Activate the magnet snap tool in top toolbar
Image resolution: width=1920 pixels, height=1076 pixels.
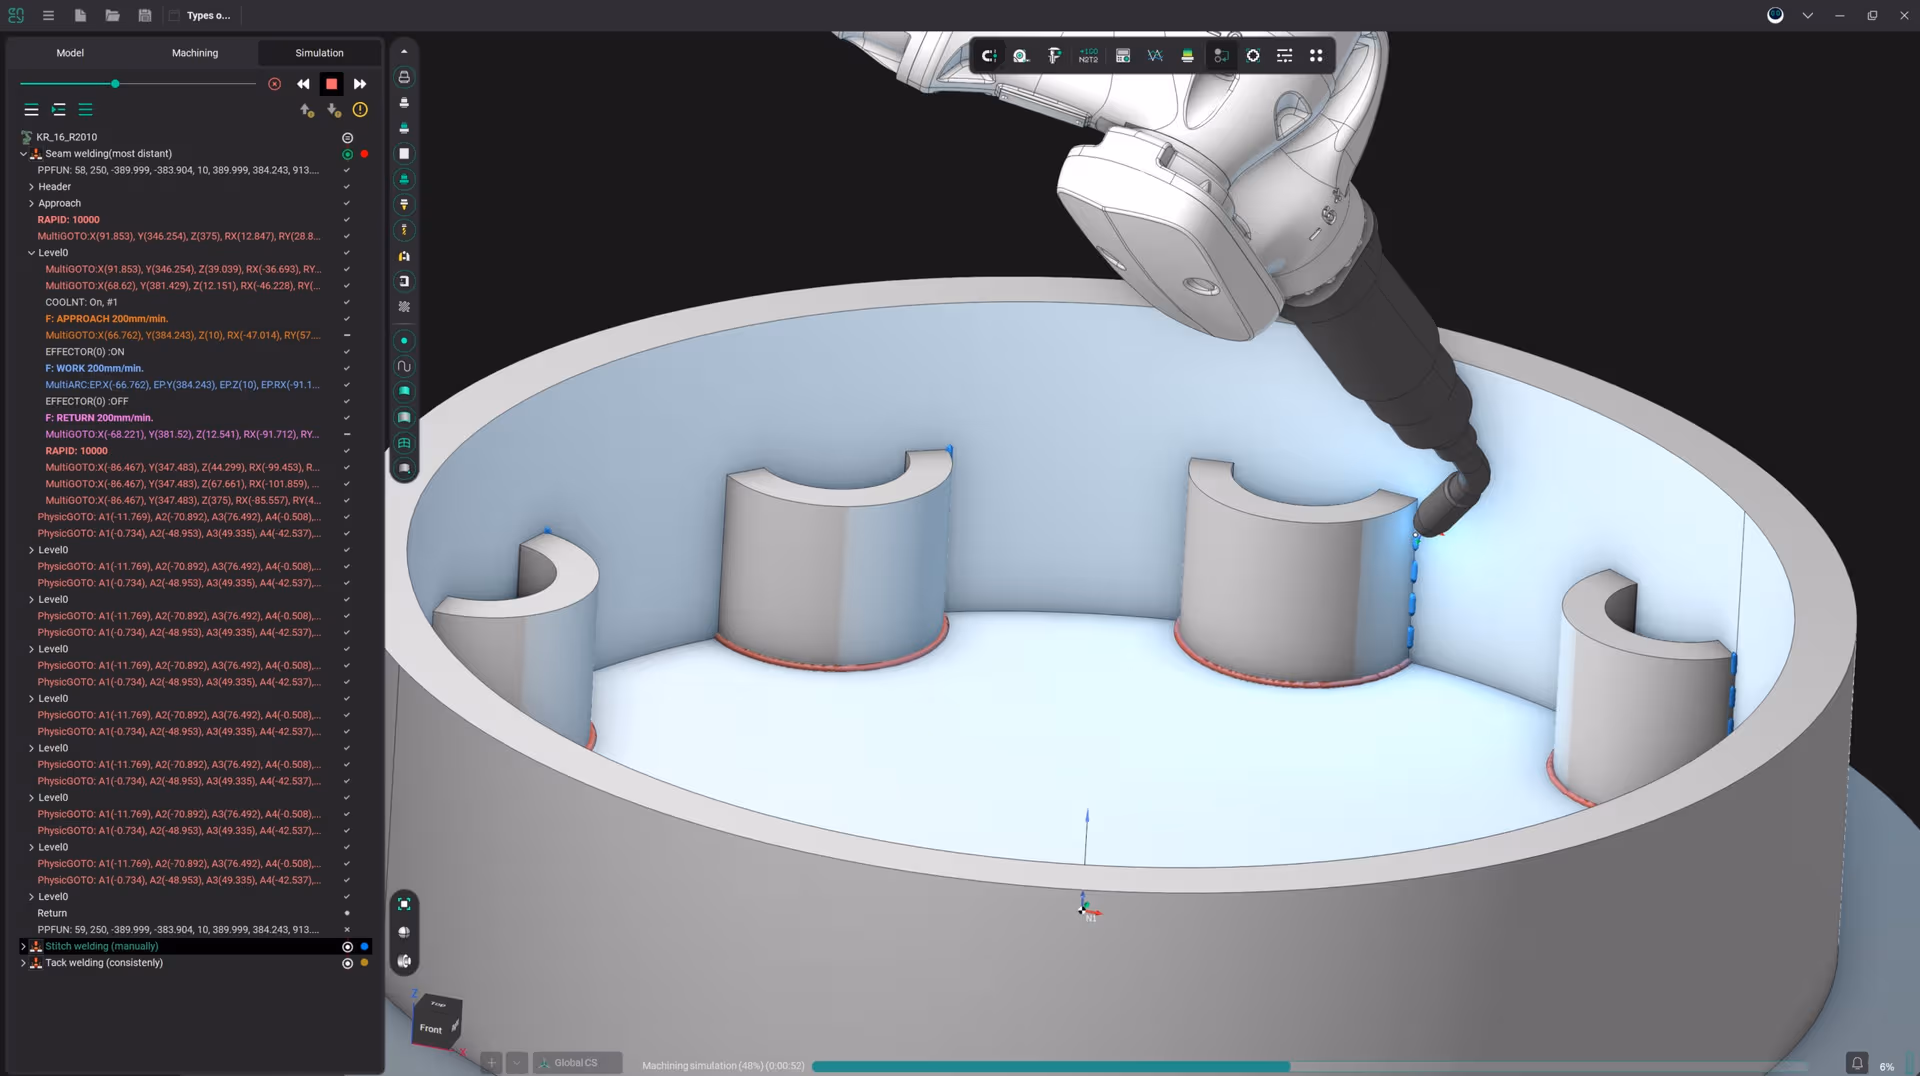coord(990,56)
